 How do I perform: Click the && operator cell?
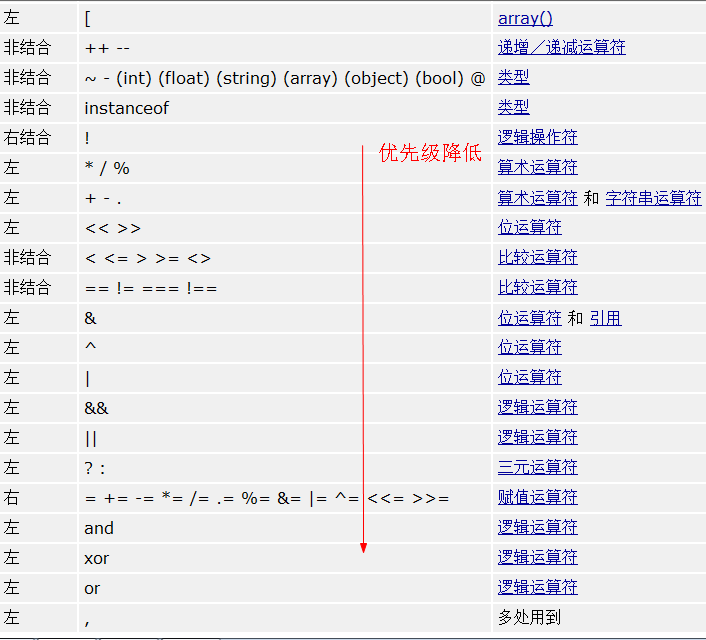[285, 408]
